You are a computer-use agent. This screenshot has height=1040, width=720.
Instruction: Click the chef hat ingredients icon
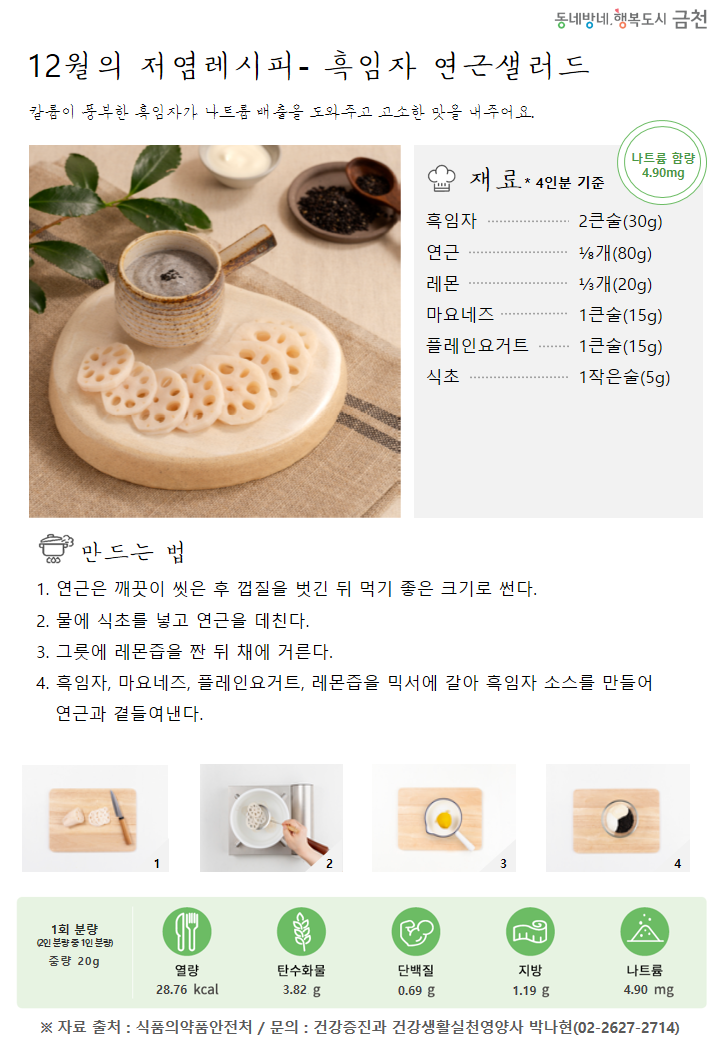[442, 178]
